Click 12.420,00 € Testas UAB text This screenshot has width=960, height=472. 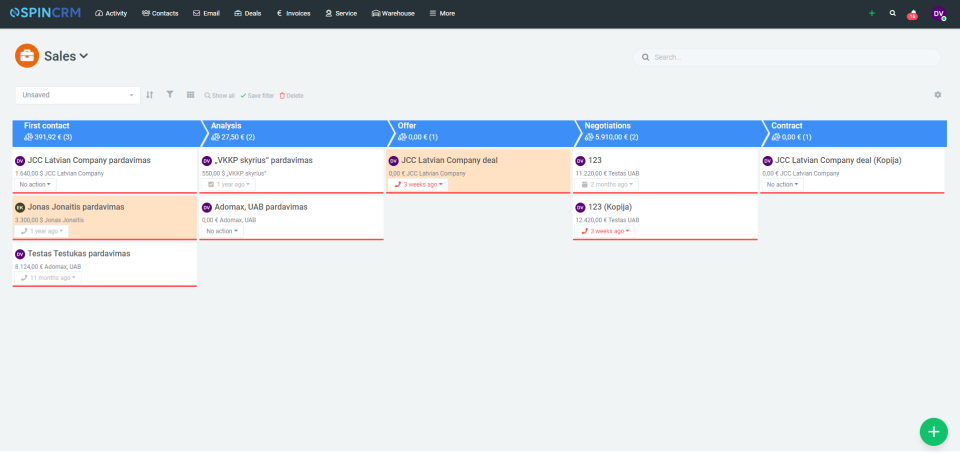tap(607, 220)
